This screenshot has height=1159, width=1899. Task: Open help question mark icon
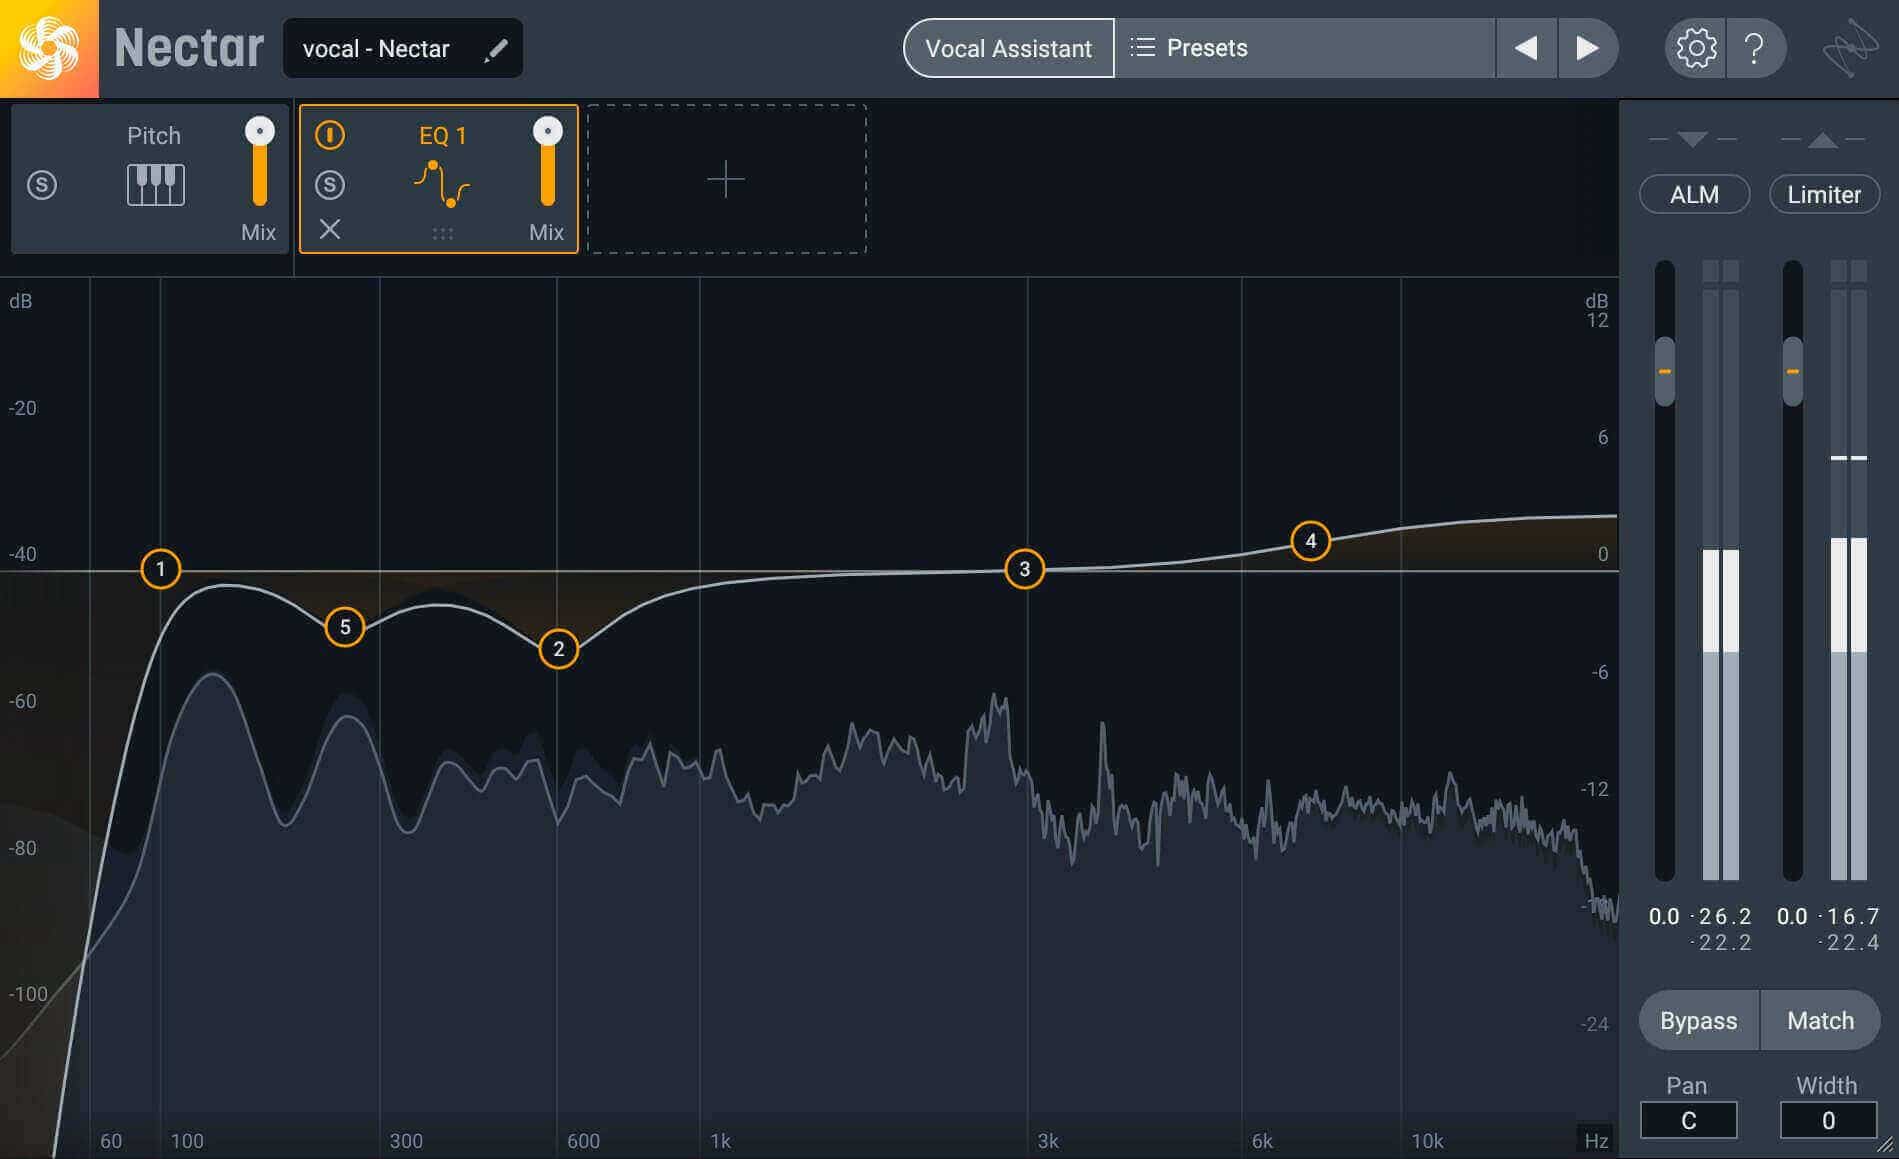click(x=1753, y=48)
